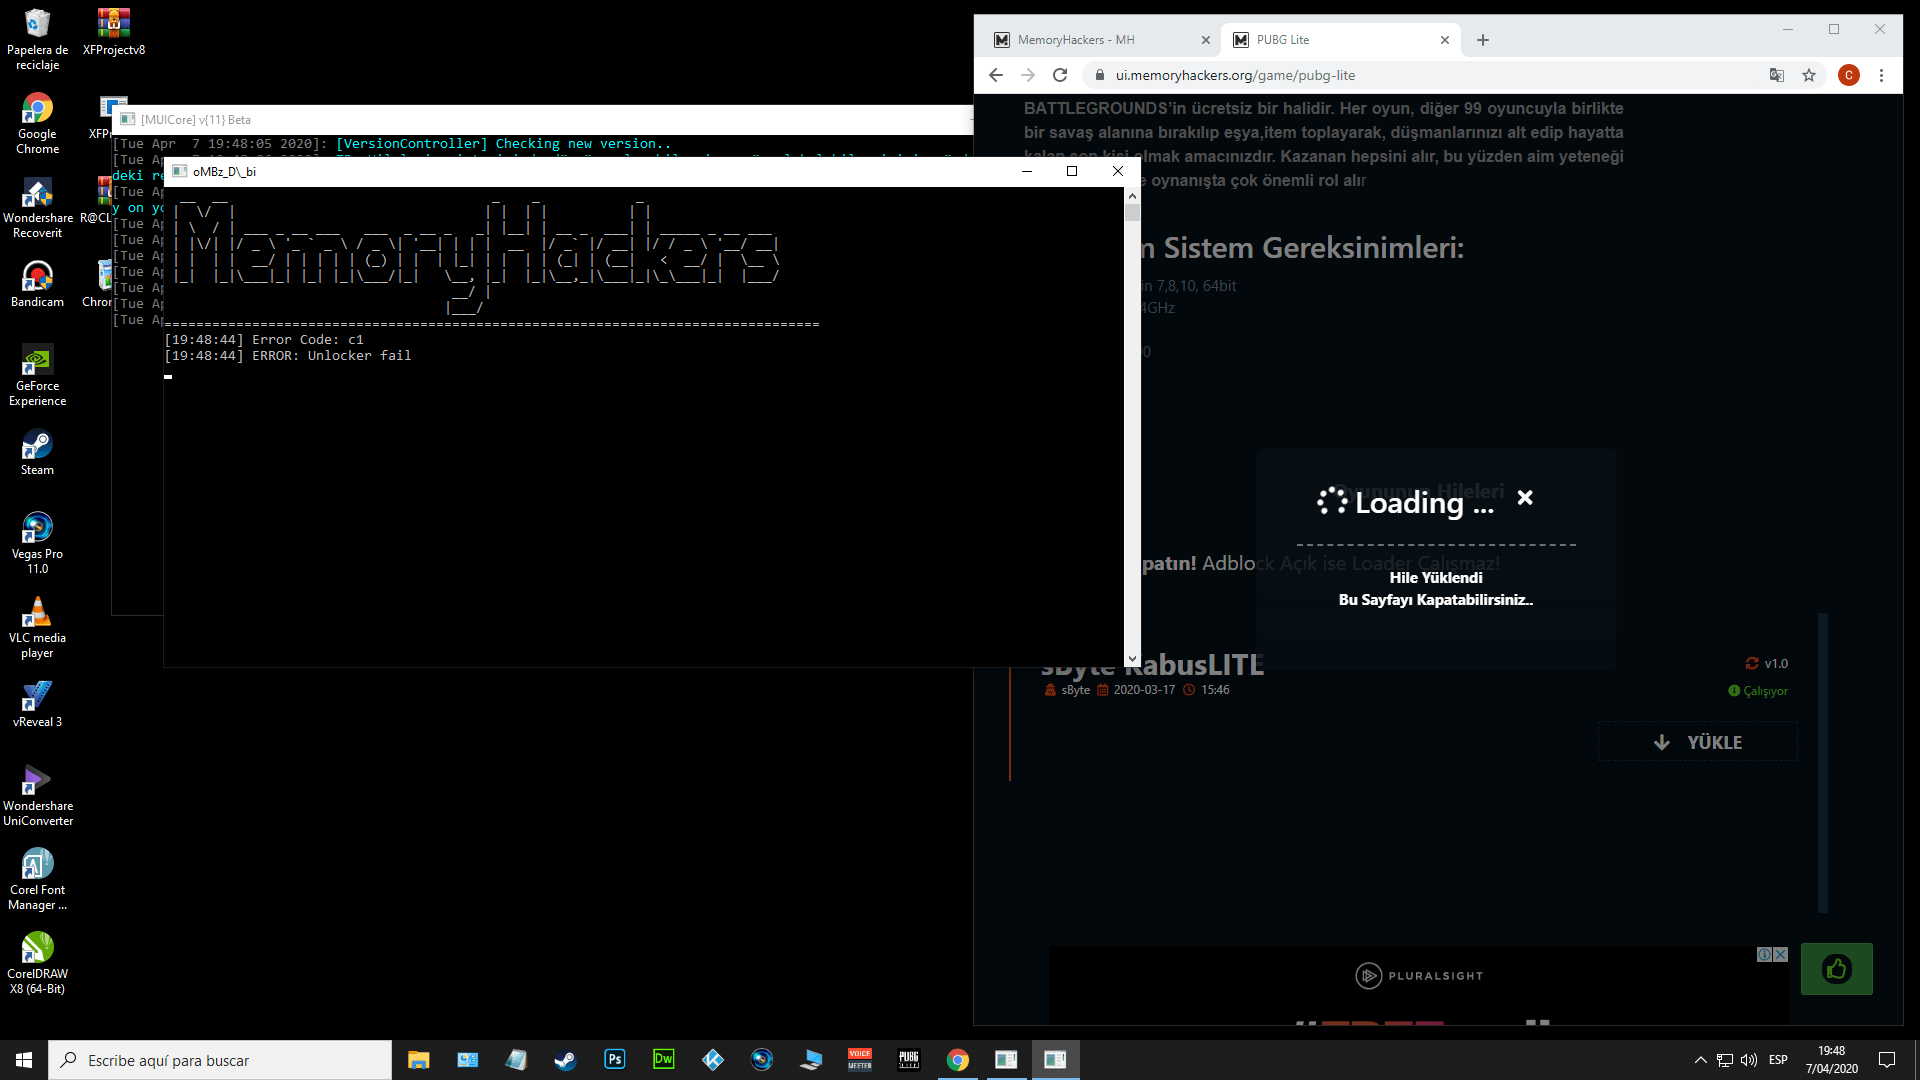Viewport: 1920px width, 1080px height.
Task: Close the MemoryHackers - MH tab
Action: [x=1205, y=40]
